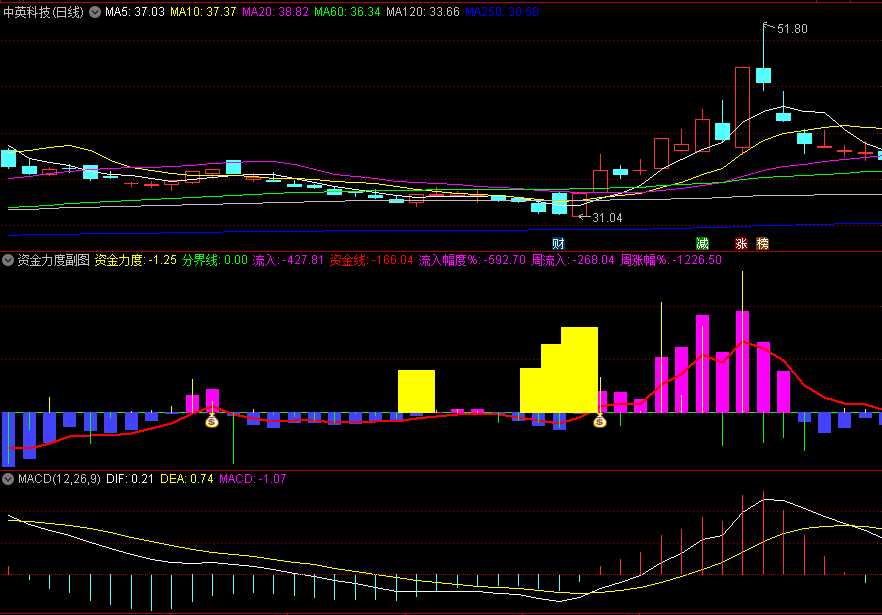Click the deepest blue bar at the left edge of 资金力度
The width and height of the screenshot is (882, 615).
[8, 439]
